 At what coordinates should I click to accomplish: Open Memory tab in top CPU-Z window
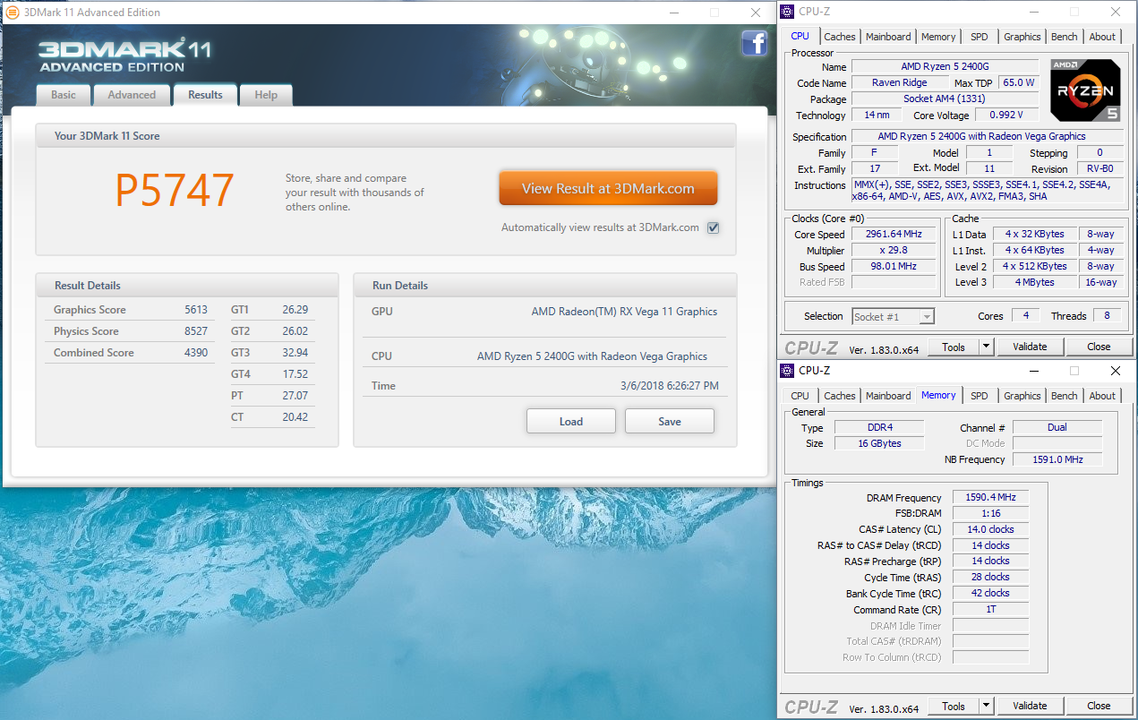(x=938, y=37)
